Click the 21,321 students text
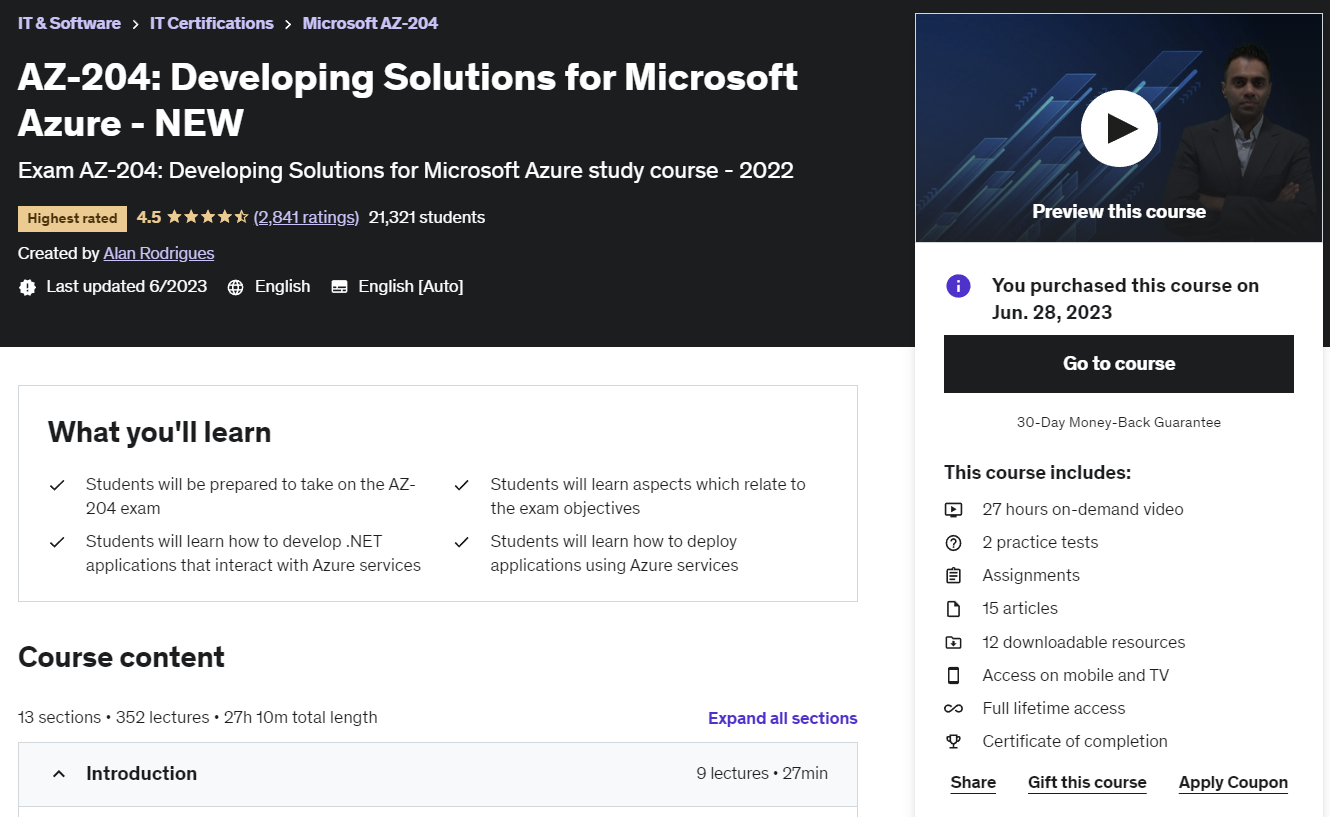Viewport: 1330px width, 817px height. pyautogui.click(x=427, y=217)
